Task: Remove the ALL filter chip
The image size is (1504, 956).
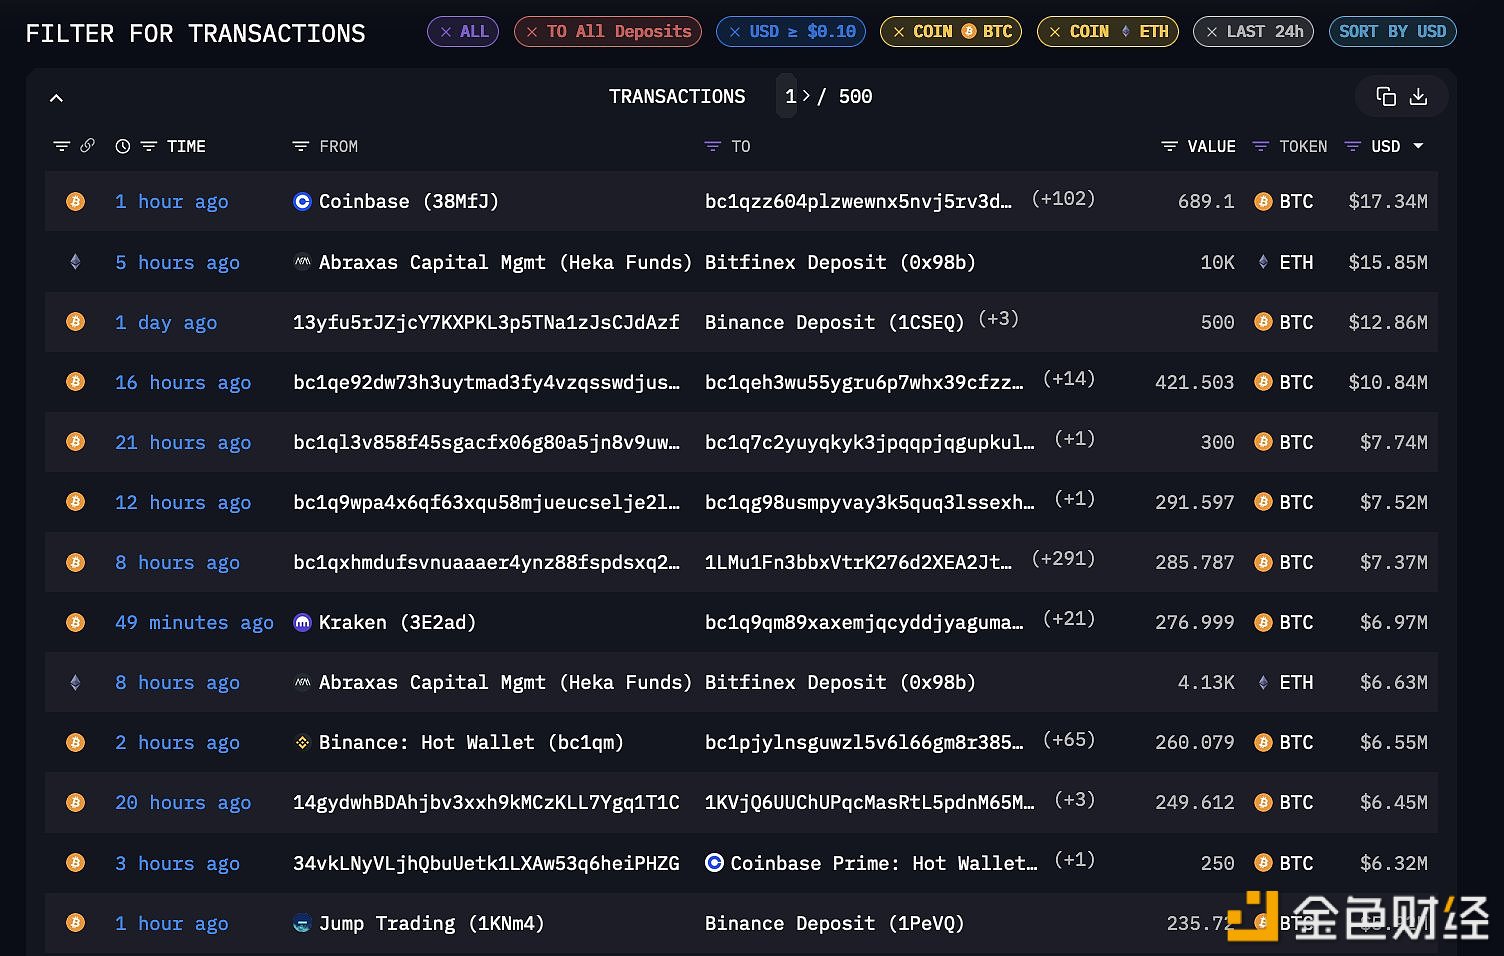Action: pyautogui.click(x=446, y=32)
